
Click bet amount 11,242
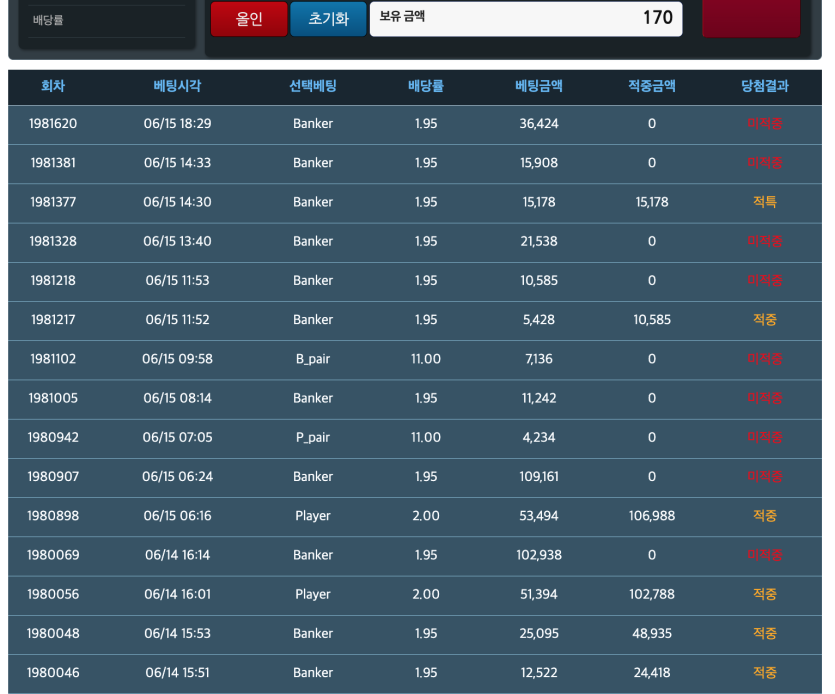(x=539, y=398)
